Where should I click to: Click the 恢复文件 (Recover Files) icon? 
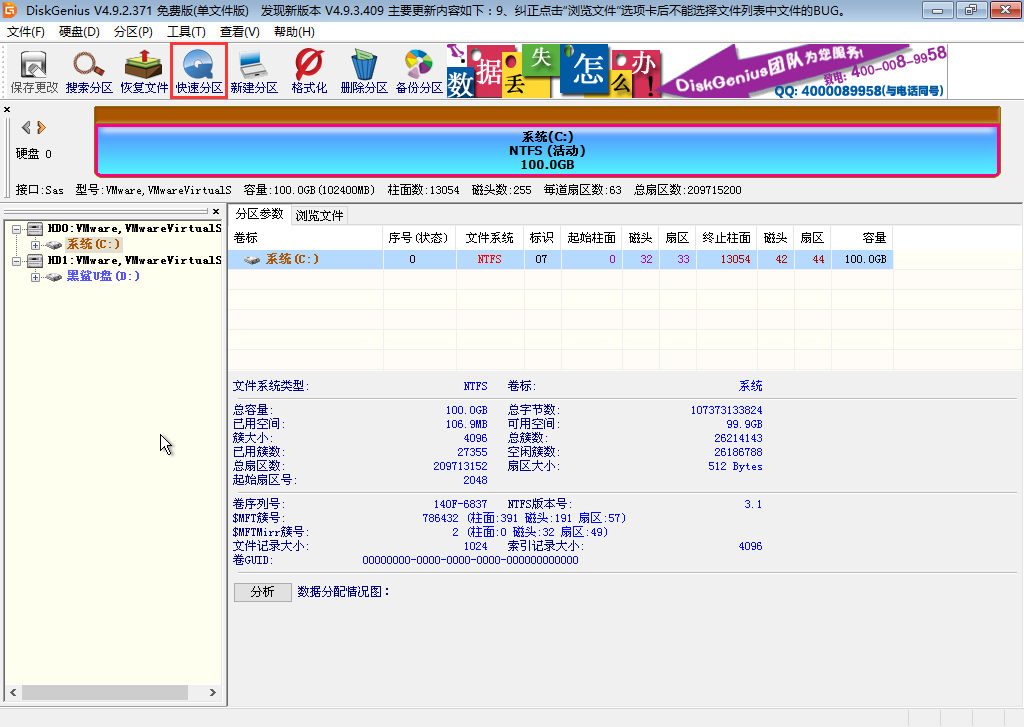click(x=144, y=72)
